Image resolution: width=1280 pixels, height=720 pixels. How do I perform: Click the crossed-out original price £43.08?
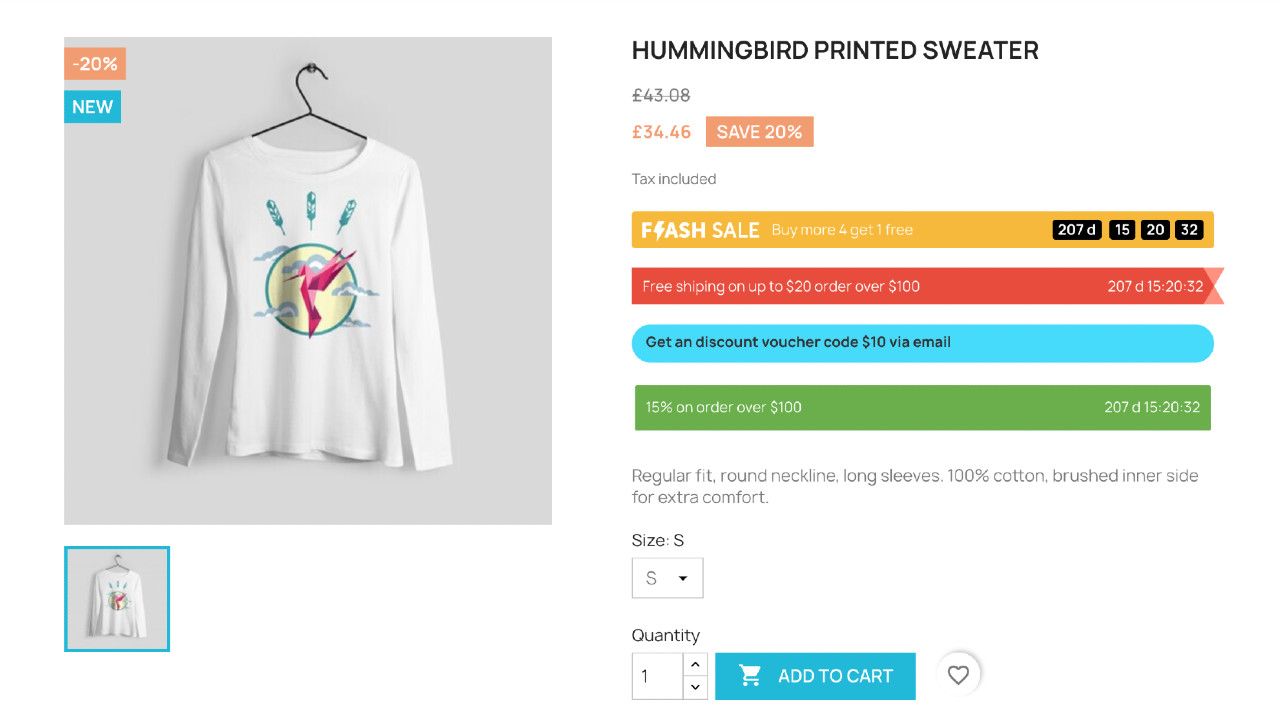click(658, 95)
